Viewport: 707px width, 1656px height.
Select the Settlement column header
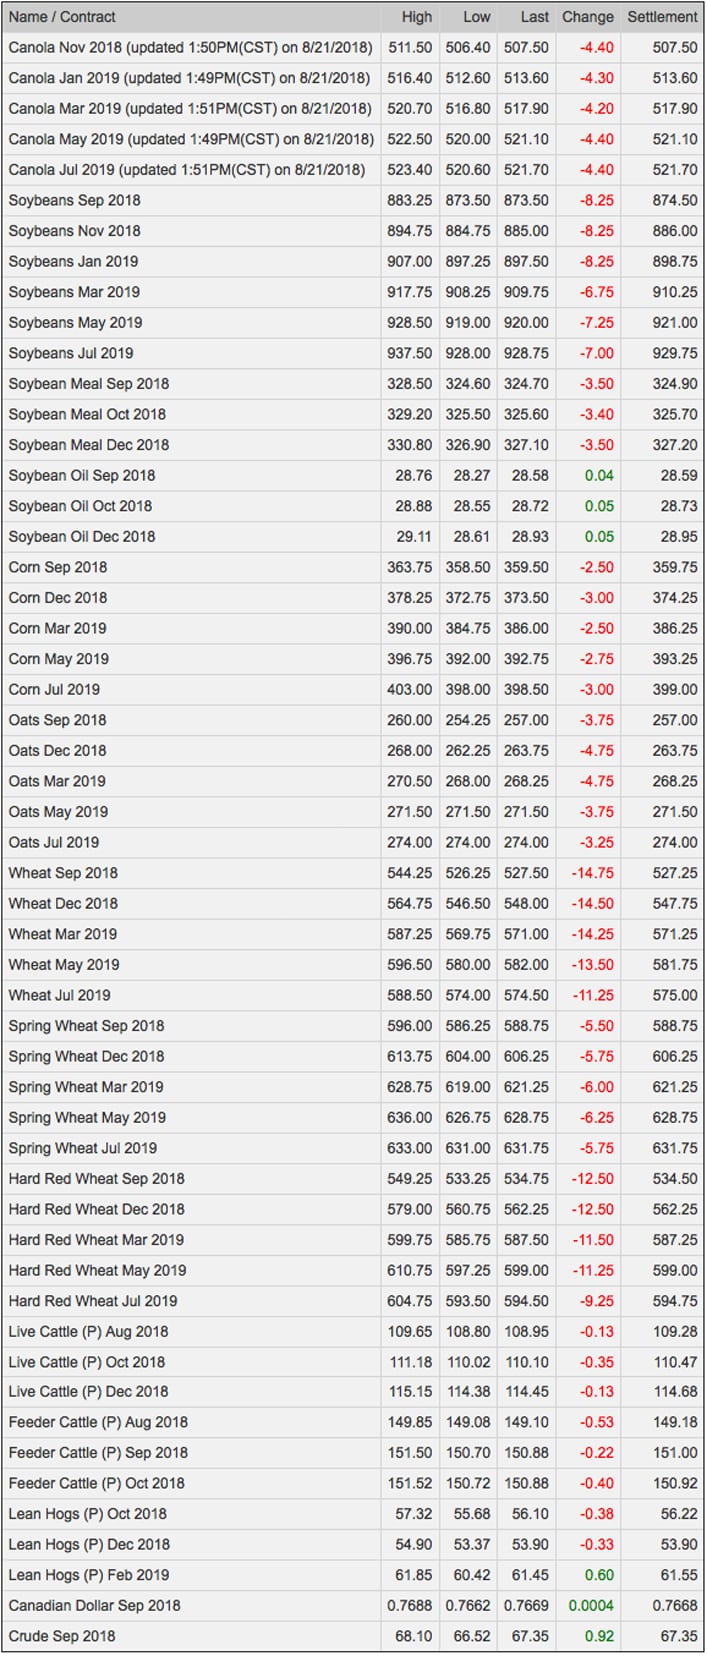(x=662, y=17)
